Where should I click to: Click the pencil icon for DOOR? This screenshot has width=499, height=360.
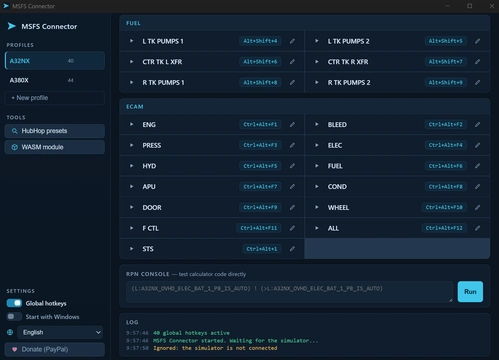coord(292,207)
